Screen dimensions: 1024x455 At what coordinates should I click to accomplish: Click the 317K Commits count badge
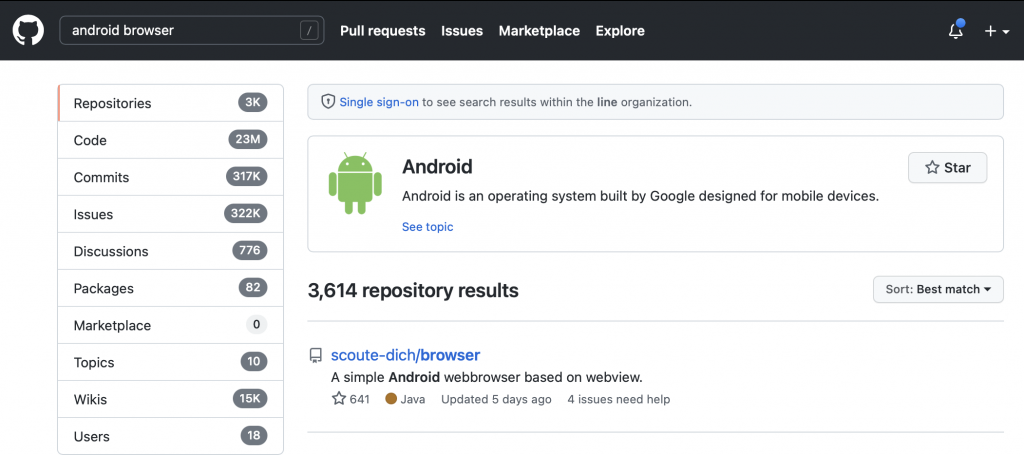pos(246,176)
